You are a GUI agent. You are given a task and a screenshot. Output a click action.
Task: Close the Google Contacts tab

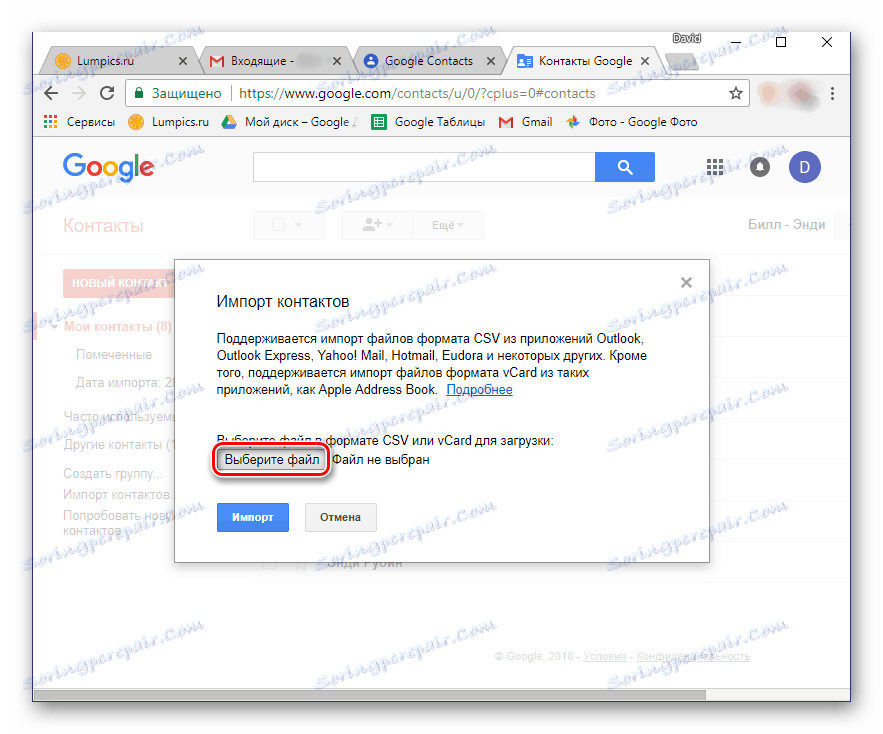(x=491, y=61)
